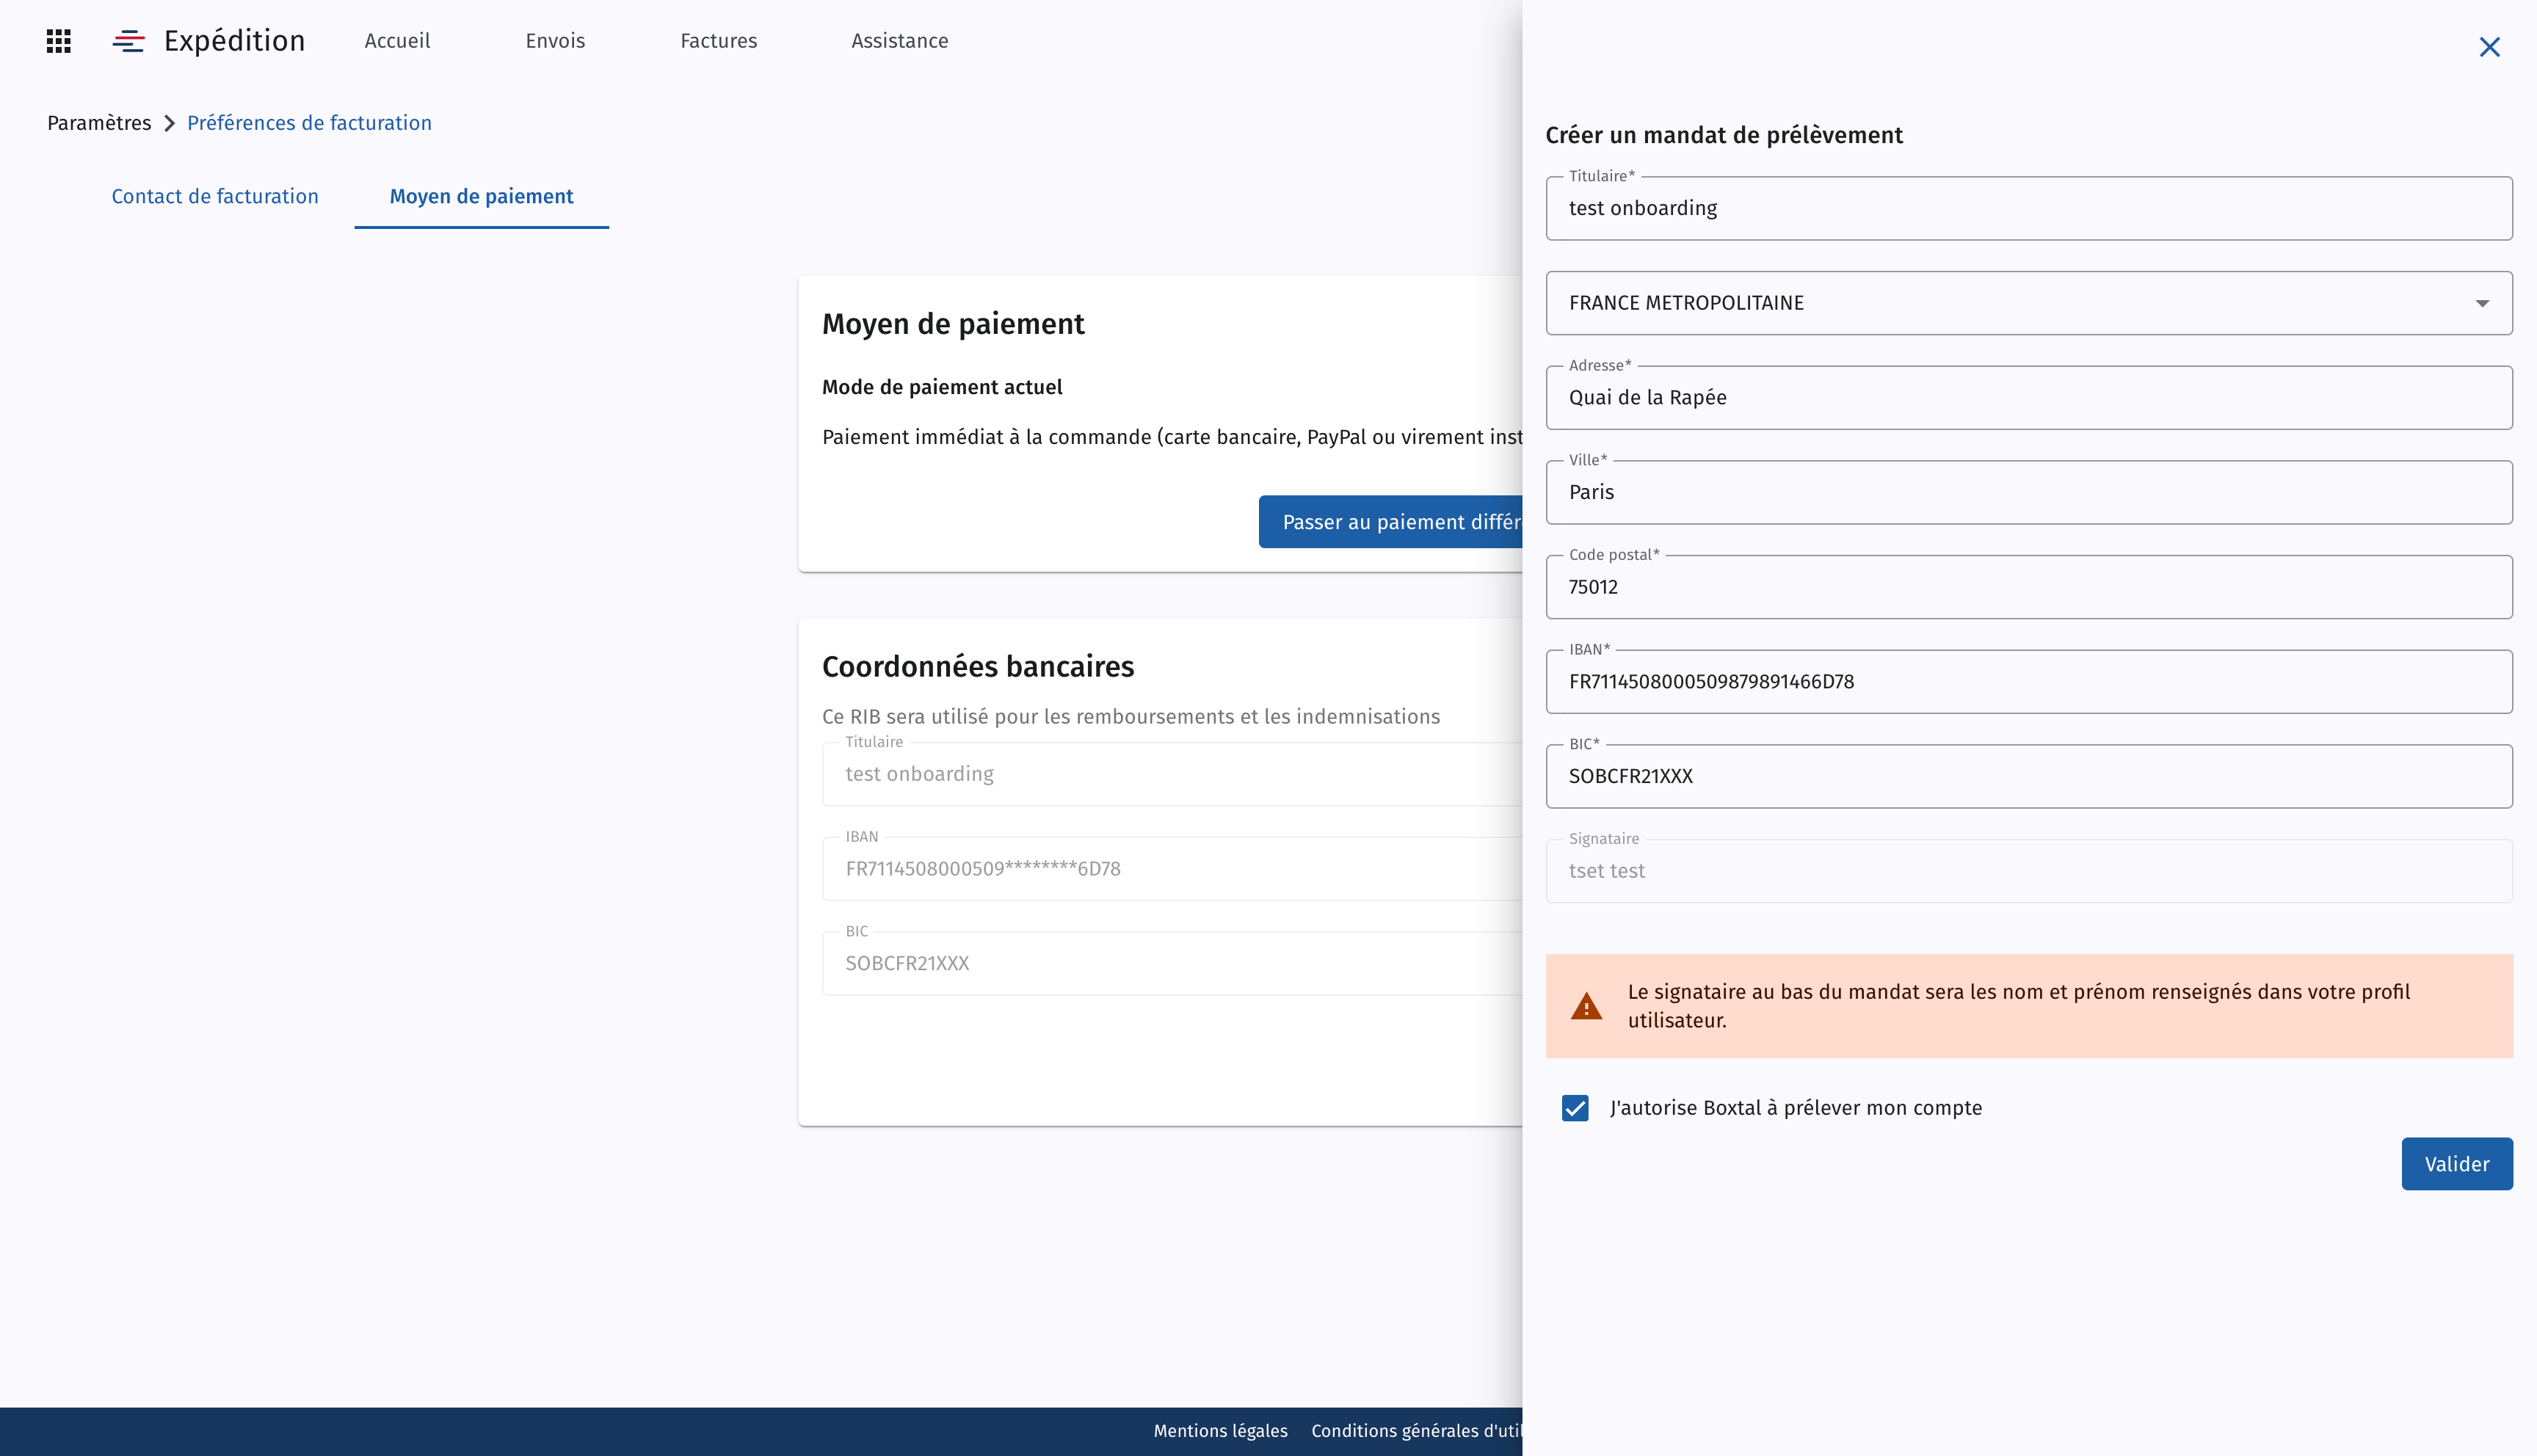The width and height of the screenshot is (2537, 1456).
Task: Open the Envois menu item
Action: [x=555, y=41]
